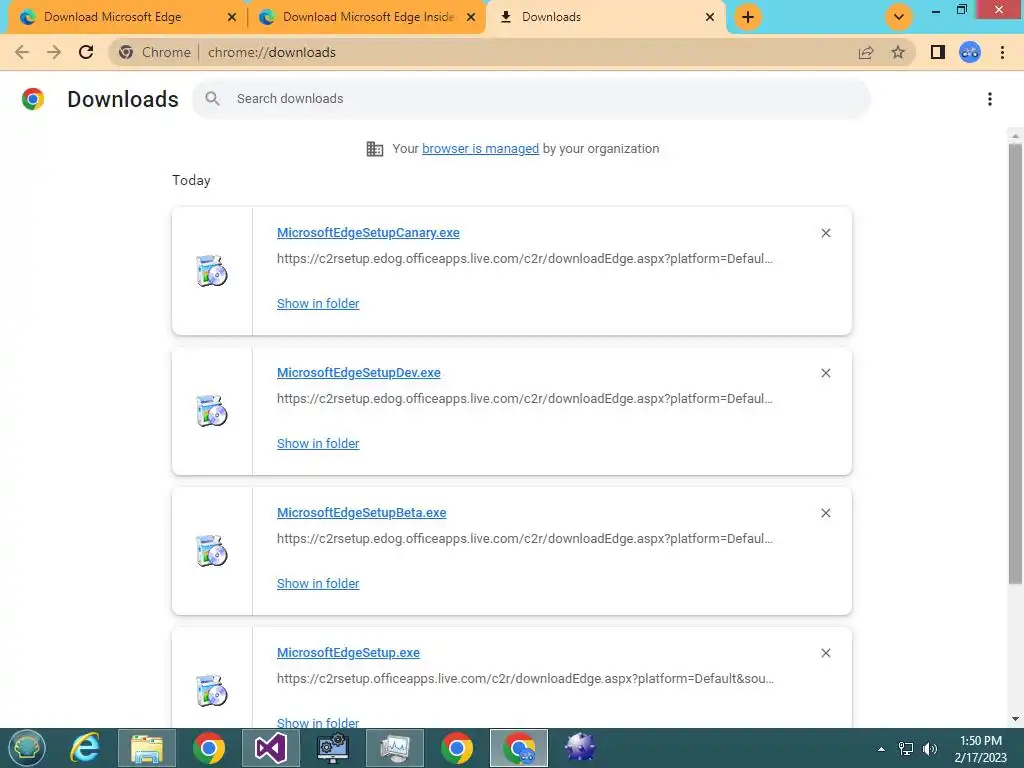Screen dimensions: 1024x768
Task: Click the managed organization building icon
Action: pyautogui.click(x=375, y=149)
